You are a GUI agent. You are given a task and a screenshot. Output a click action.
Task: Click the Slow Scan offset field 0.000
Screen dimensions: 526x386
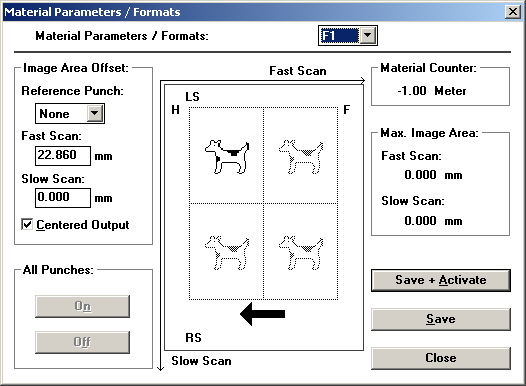click(x=63, y=198)
